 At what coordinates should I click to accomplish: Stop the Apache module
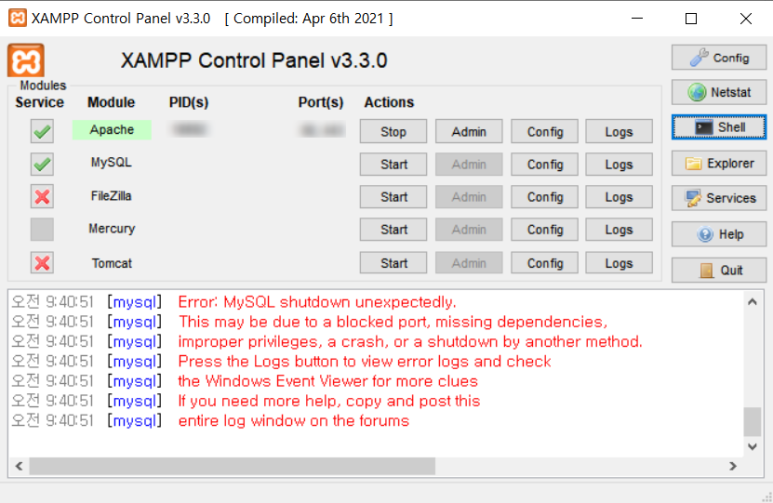(393, 131)
